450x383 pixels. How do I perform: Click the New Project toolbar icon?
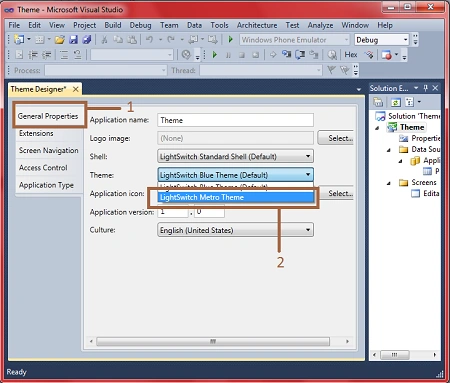(19, 40)
